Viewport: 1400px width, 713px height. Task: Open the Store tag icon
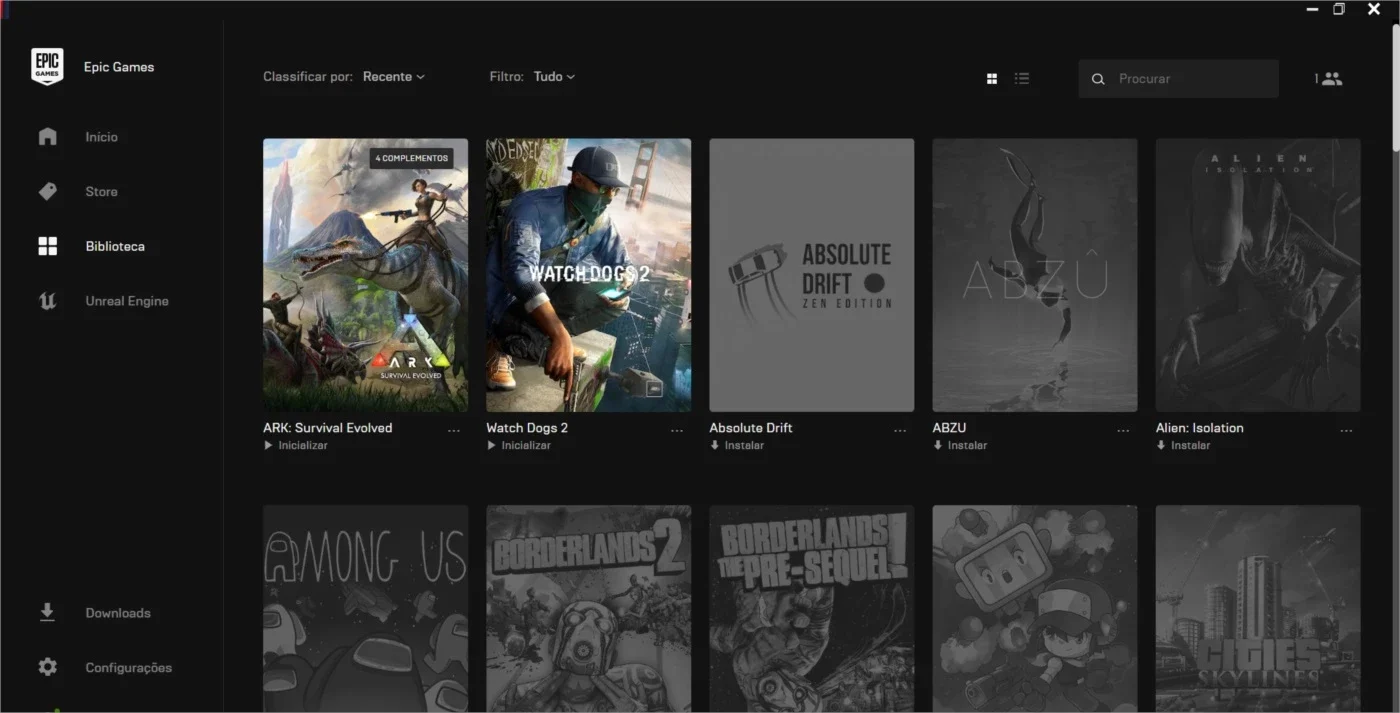[x=47, y=192]
